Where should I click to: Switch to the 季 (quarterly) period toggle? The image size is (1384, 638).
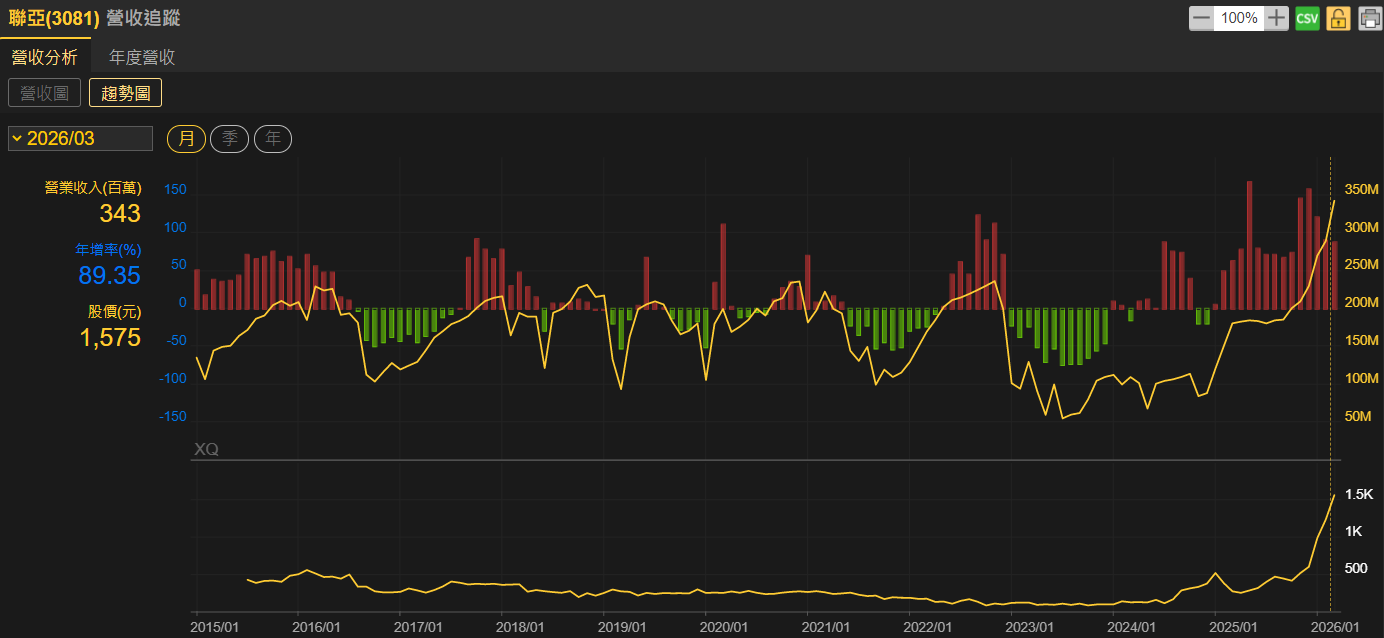coord(229,139)
